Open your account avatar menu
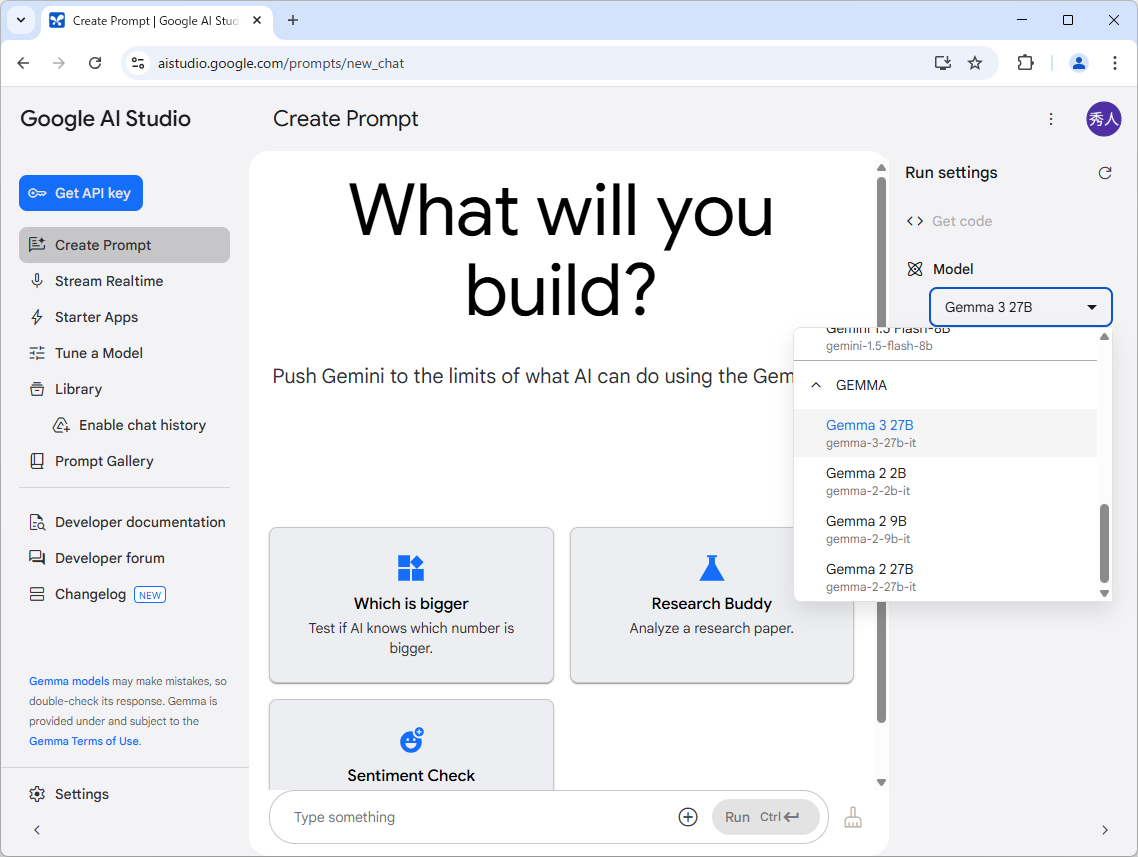This screenshot has height=857, width=1138. [1103, 119]
